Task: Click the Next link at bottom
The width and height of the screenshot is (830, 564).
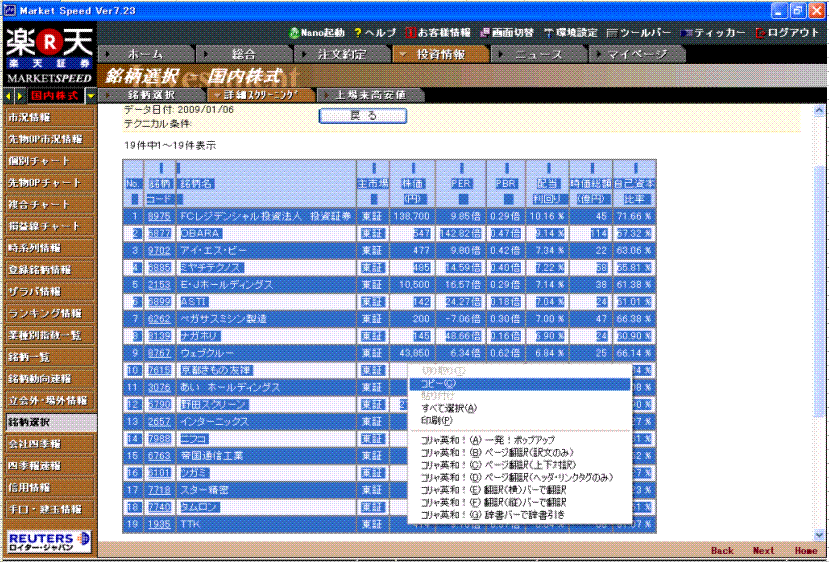Action: click(764, 551)
